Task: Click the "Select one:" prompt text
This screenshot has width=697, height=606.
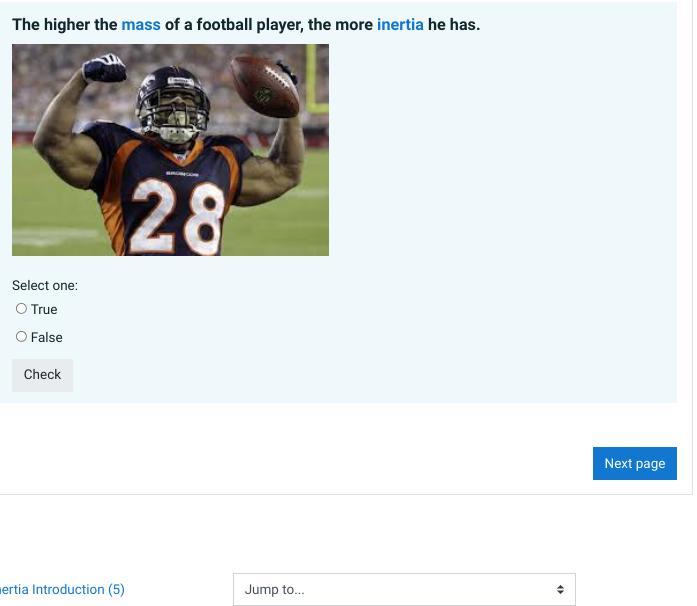Action: click(45, 285)
